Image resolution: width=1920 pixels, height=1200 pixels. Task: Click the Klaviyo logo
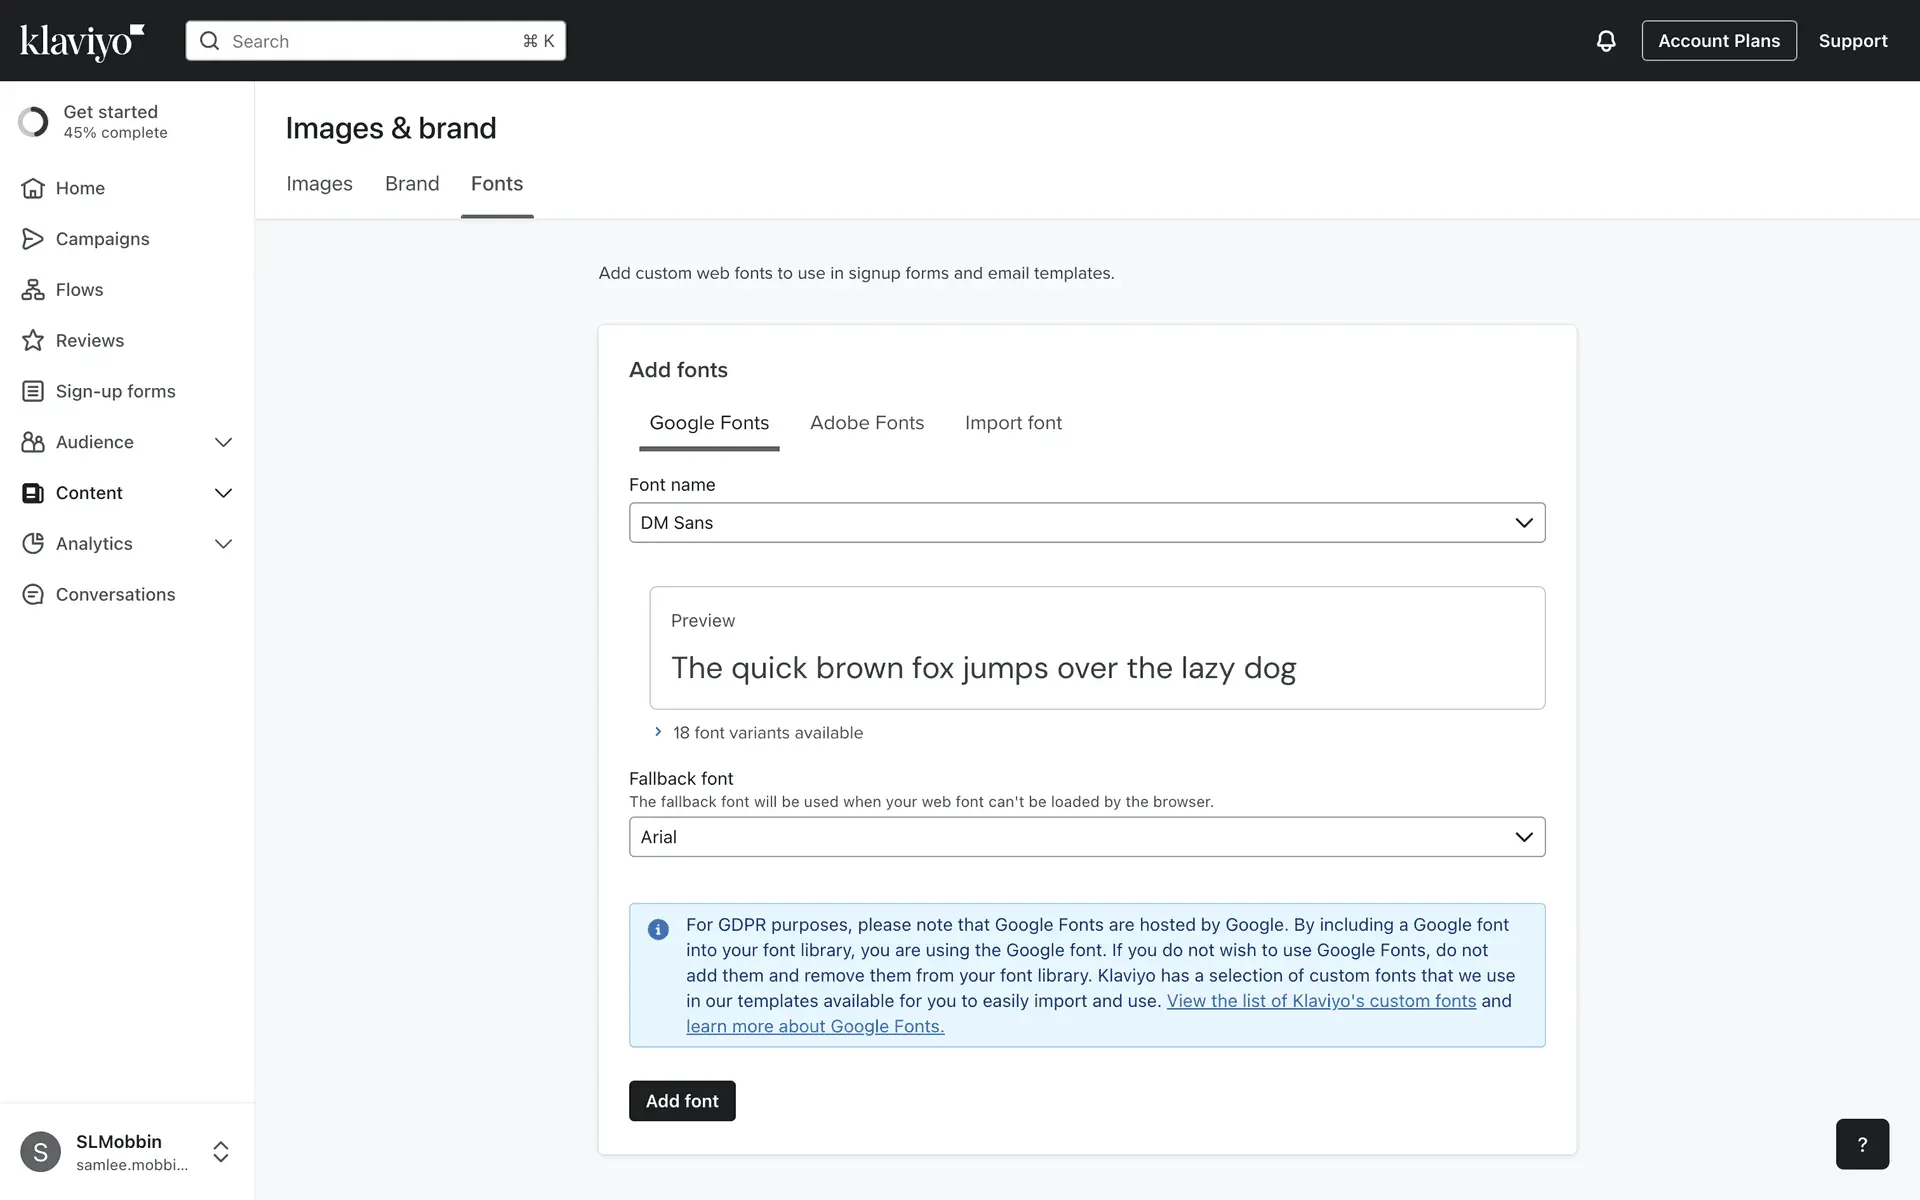tap(82, 42)
